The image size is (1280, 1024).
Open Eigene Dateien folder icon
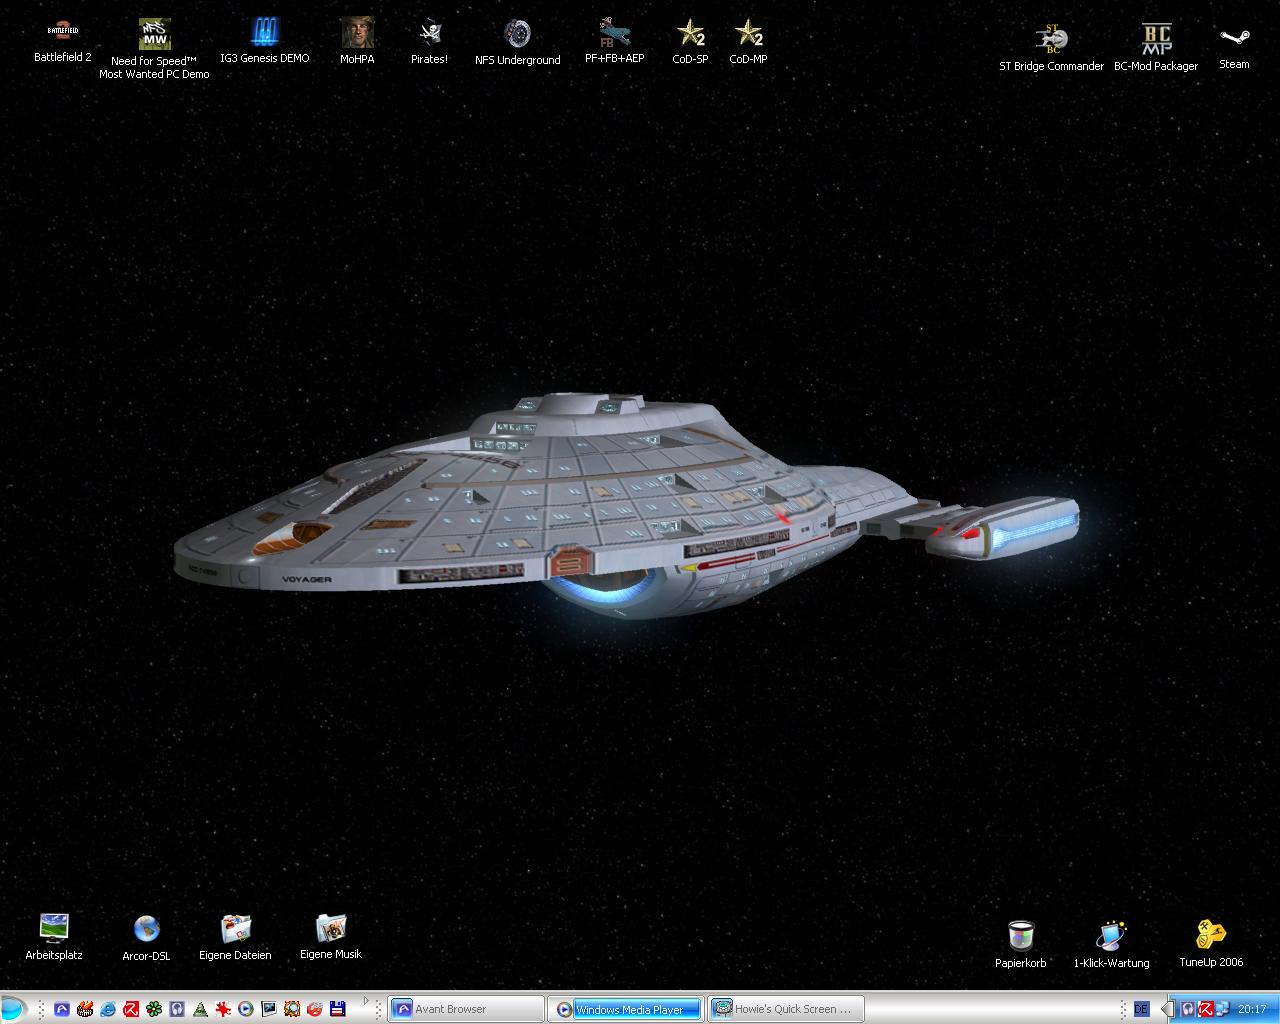point(235,937)
